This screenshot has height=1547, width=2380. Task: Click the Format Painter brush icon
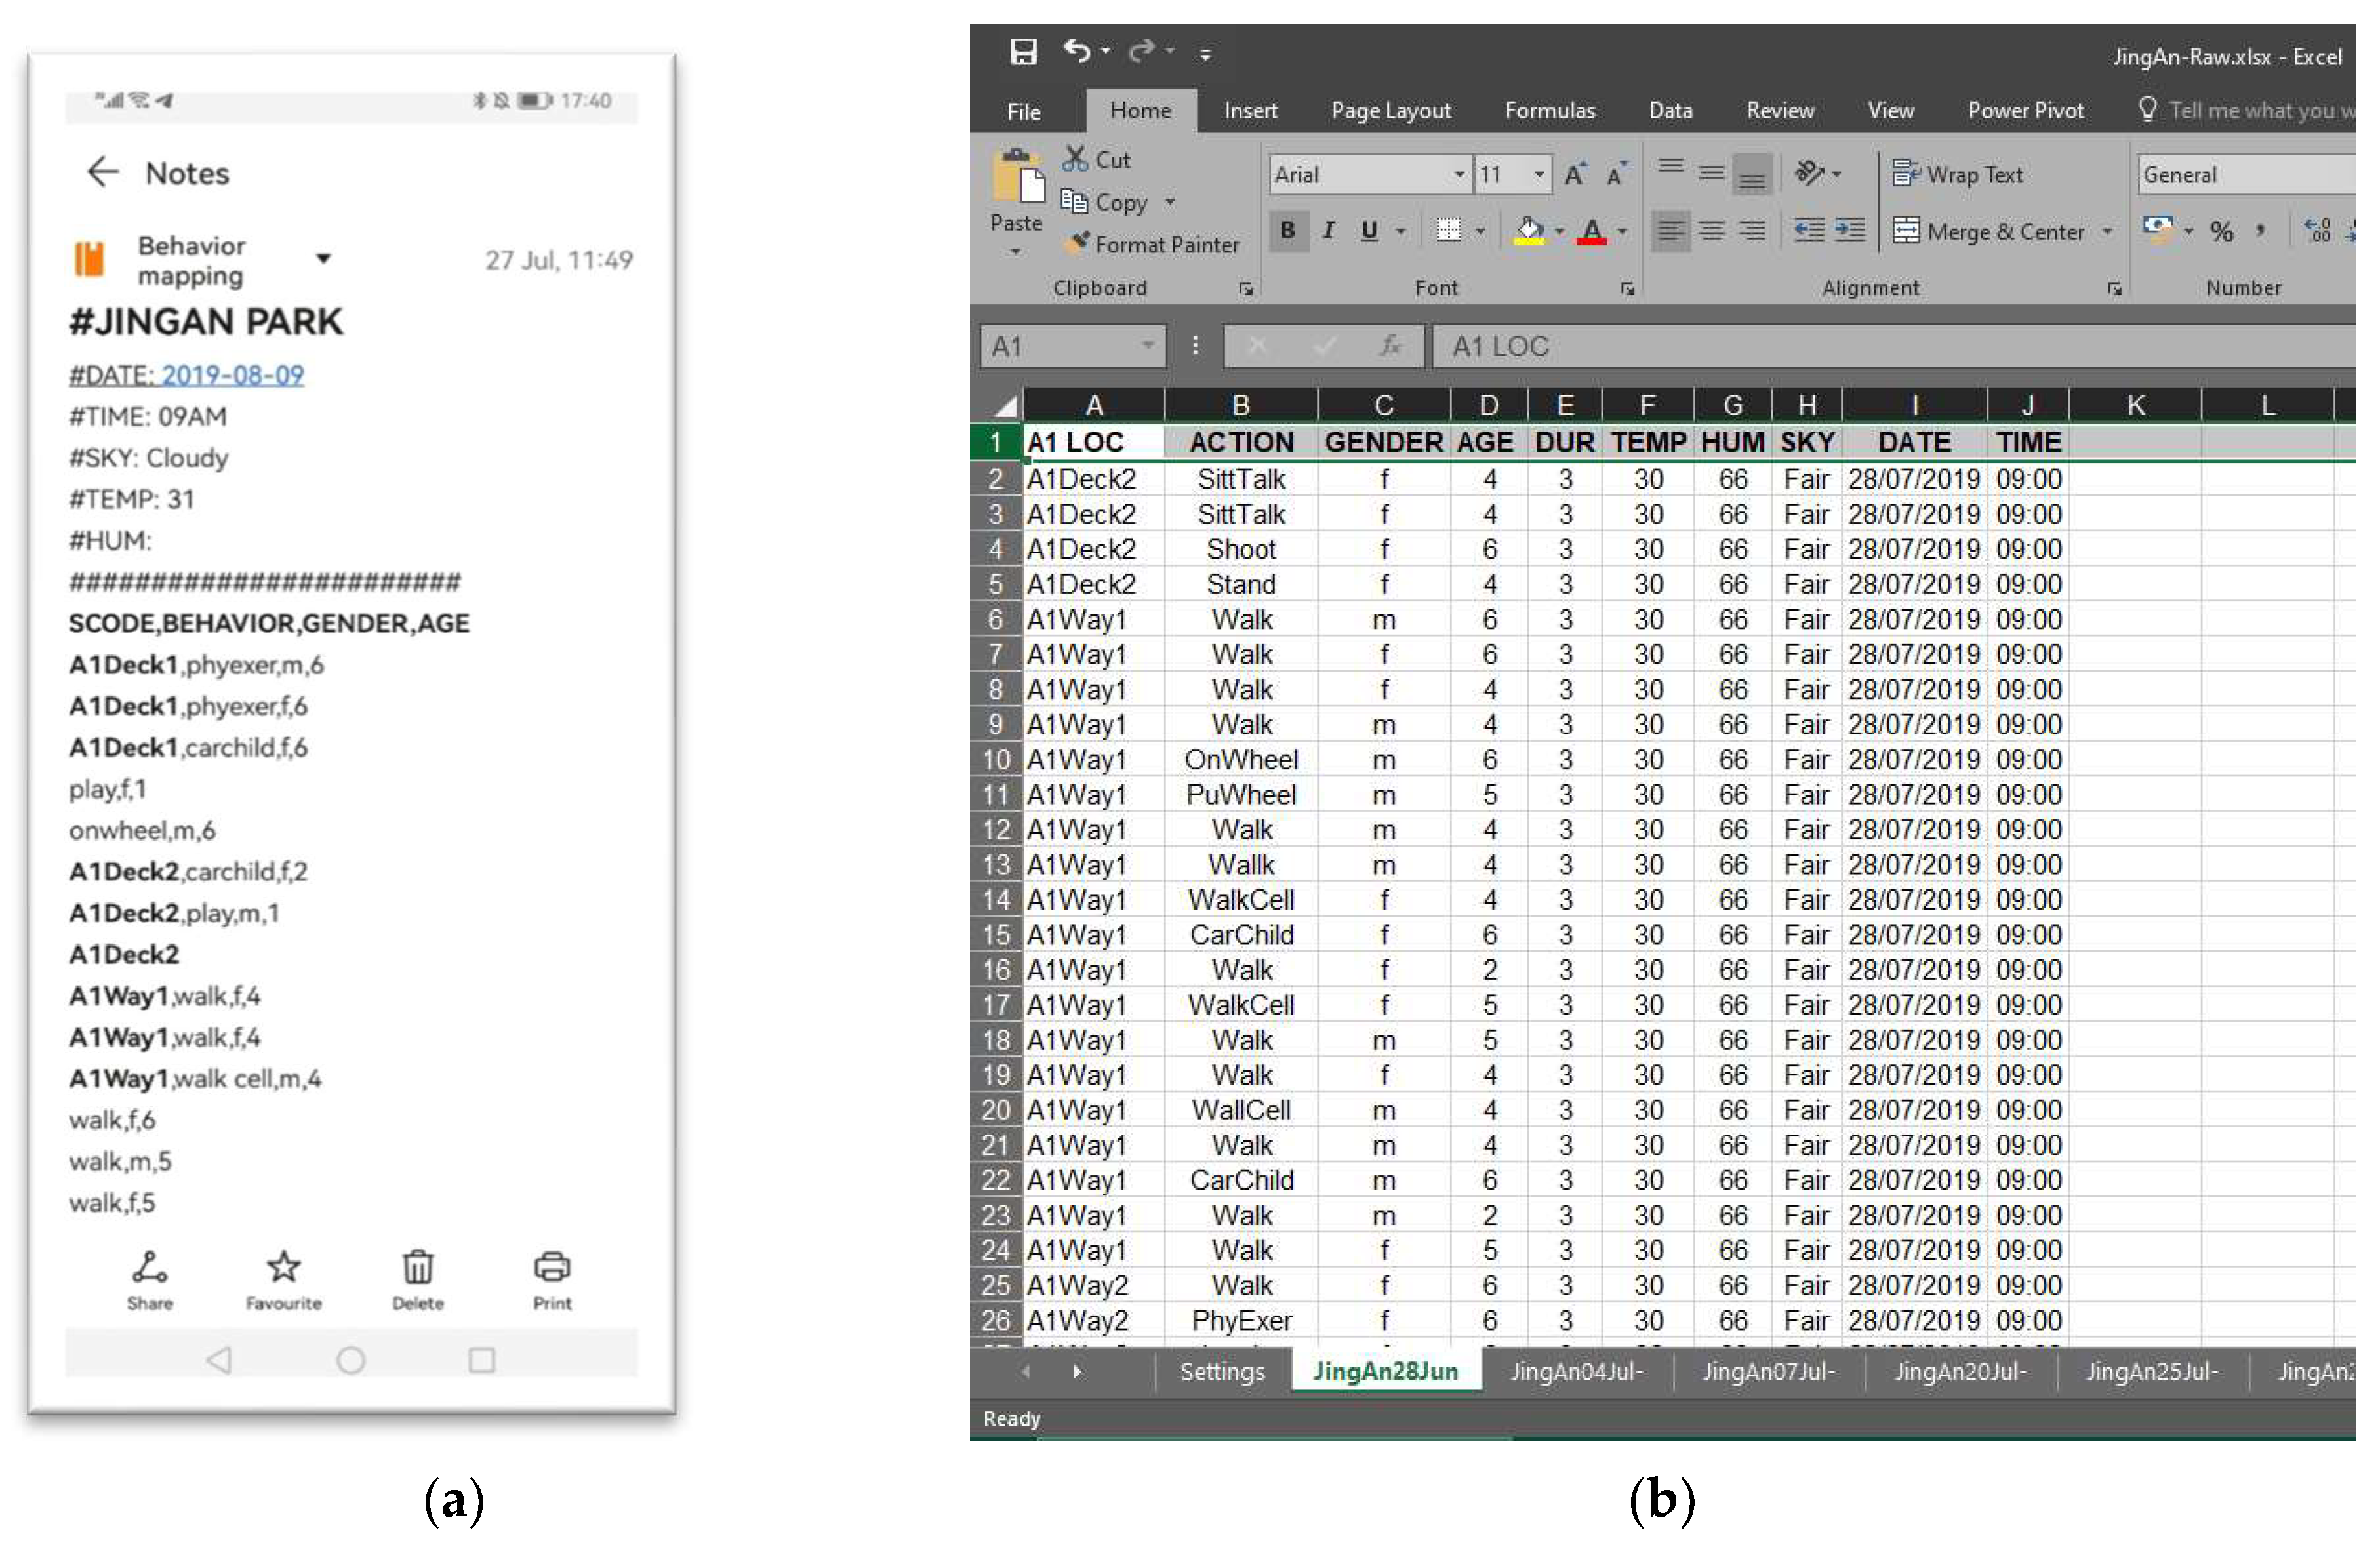(x=1078, y=243)
